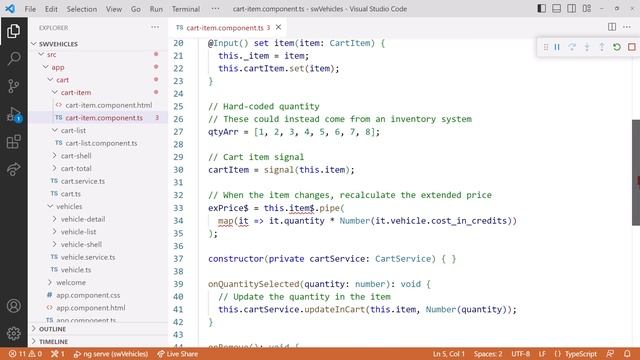Open the Extensions view
Image resolution: width=640 pixels, height=360 pixels.
click(x=13, y=142)
